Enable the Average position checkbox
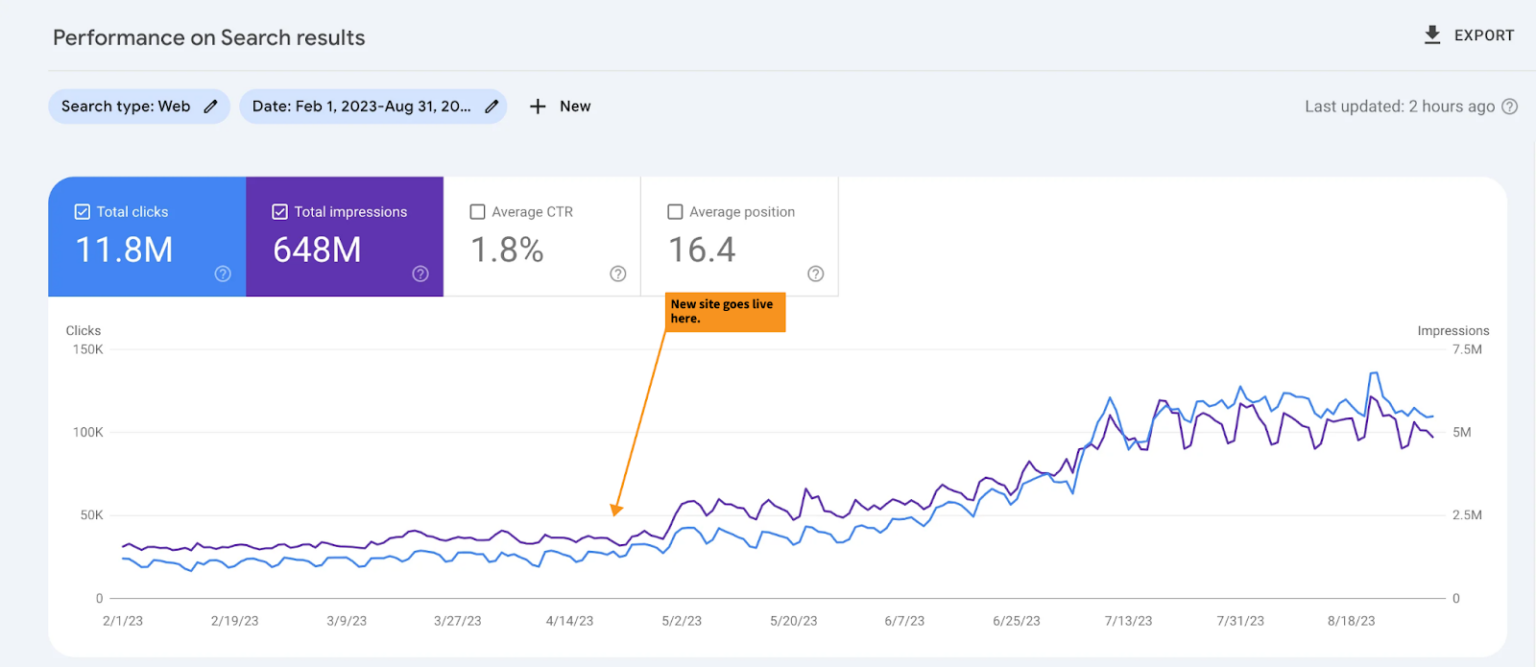This screenshot has width=1536, height=667. tap(675, 211)
